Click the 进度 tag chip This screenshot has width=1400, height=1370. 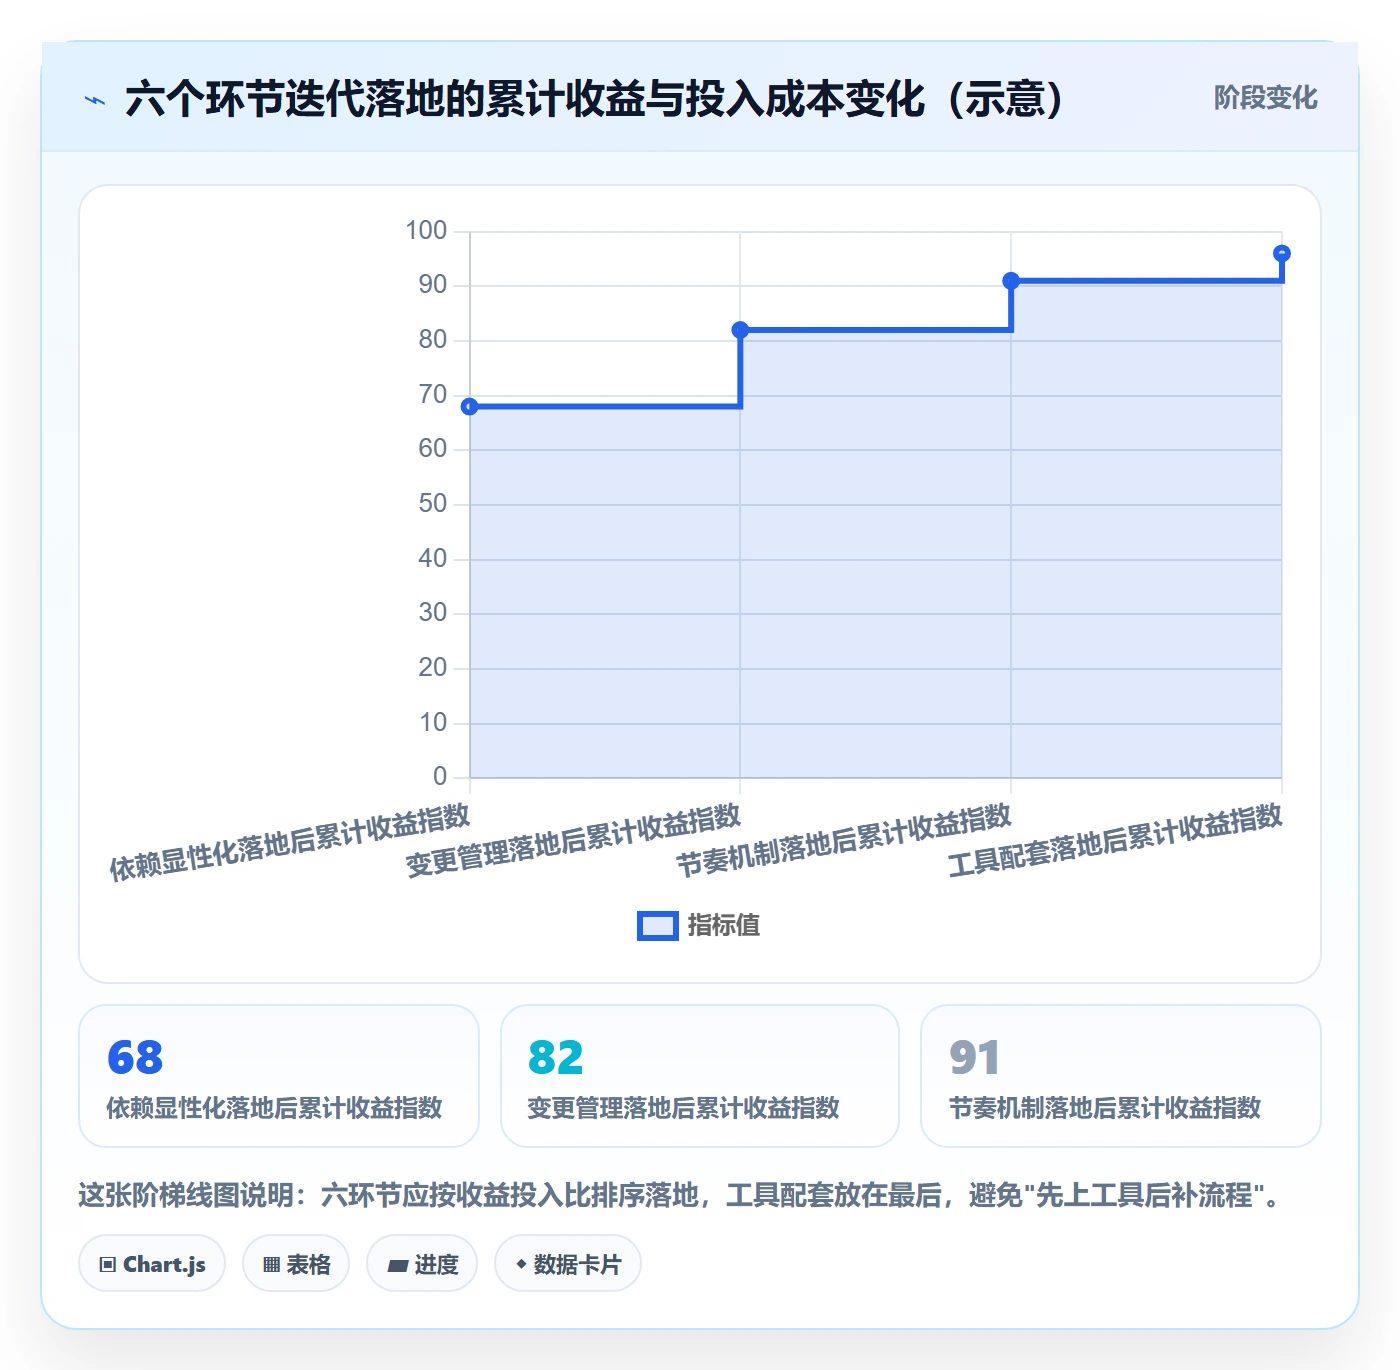click(x=422, y=1264)
